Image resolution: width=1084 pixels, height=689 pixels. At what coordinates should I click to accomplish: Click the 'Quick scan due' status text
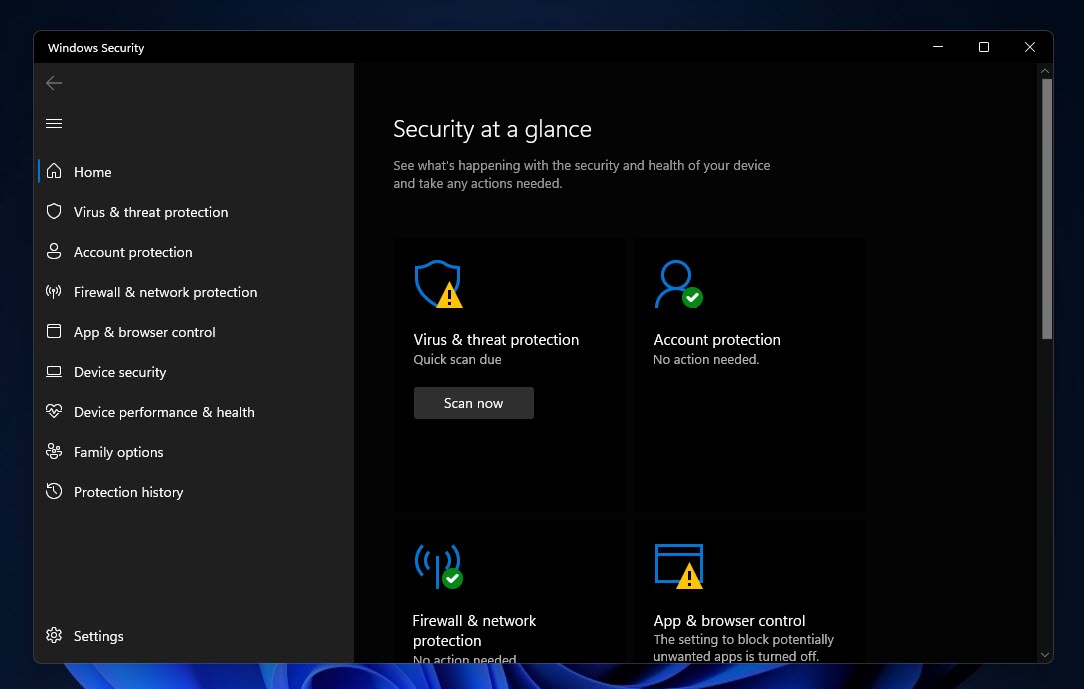pos(457,359)
